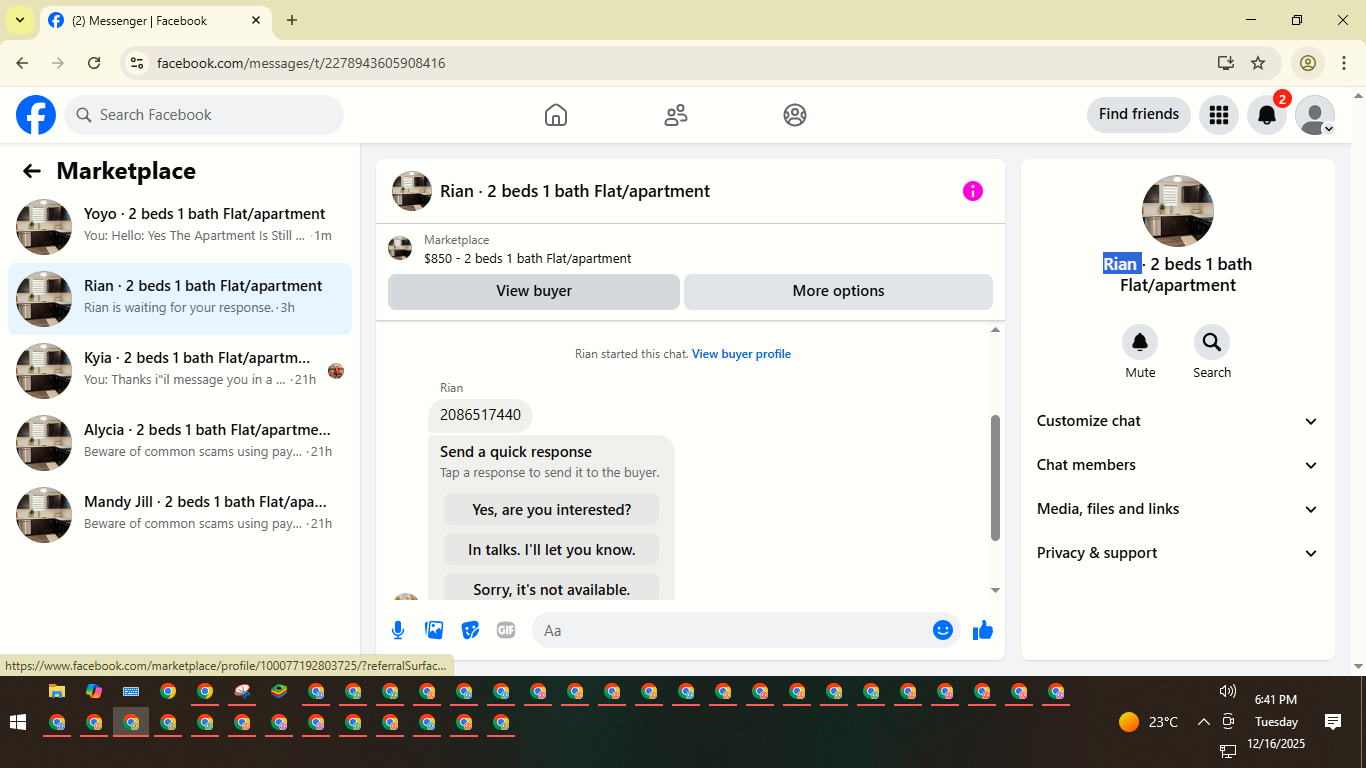View site information icon in address bar
Viewport: 1366px width, 768px height.
pos(138,63)
